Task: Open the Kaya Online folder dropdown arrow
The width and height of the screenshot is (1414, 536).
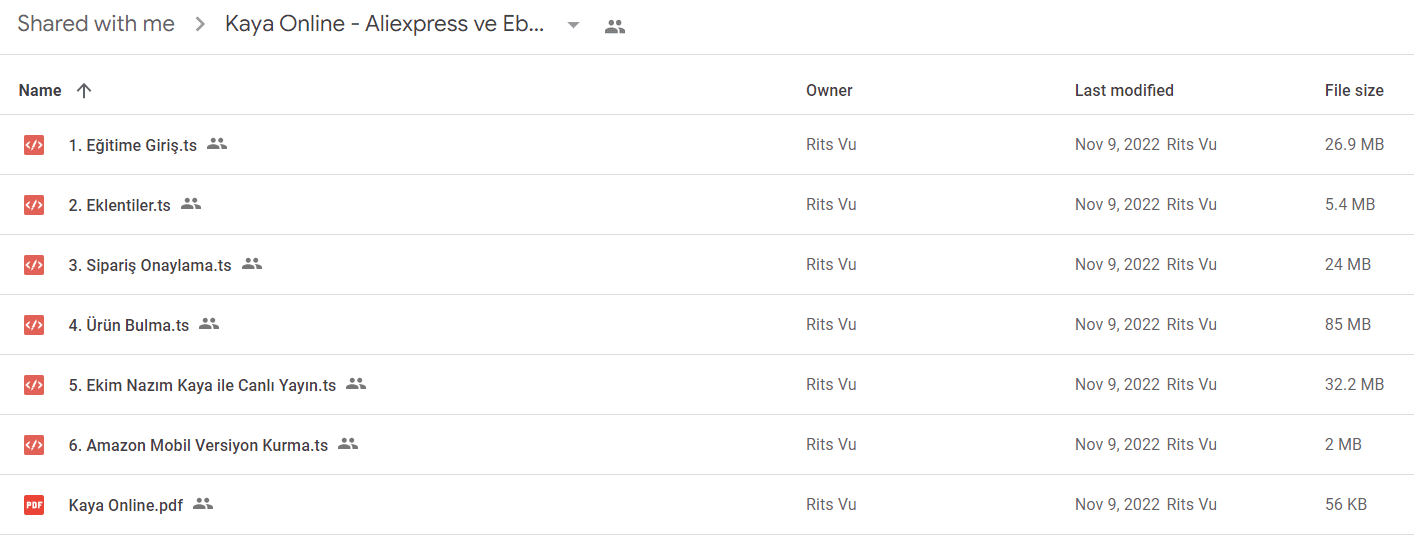Action: pos(573,25)
